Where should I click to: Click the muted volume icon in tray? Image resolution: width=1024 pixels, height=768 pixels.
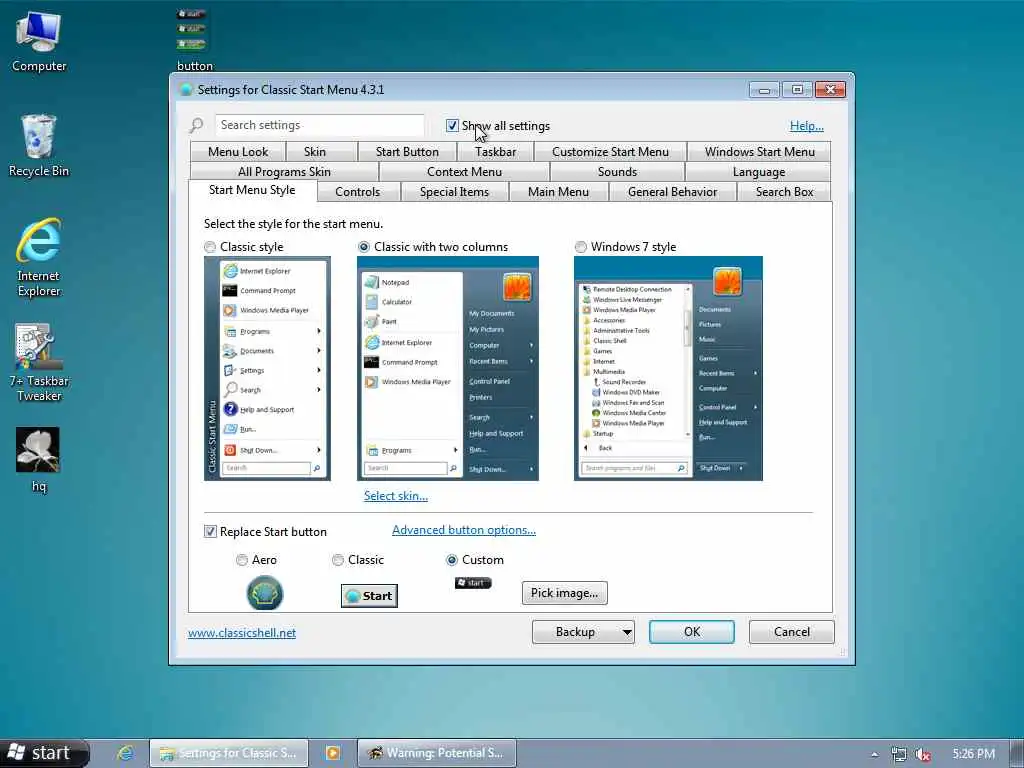[922, 754]
